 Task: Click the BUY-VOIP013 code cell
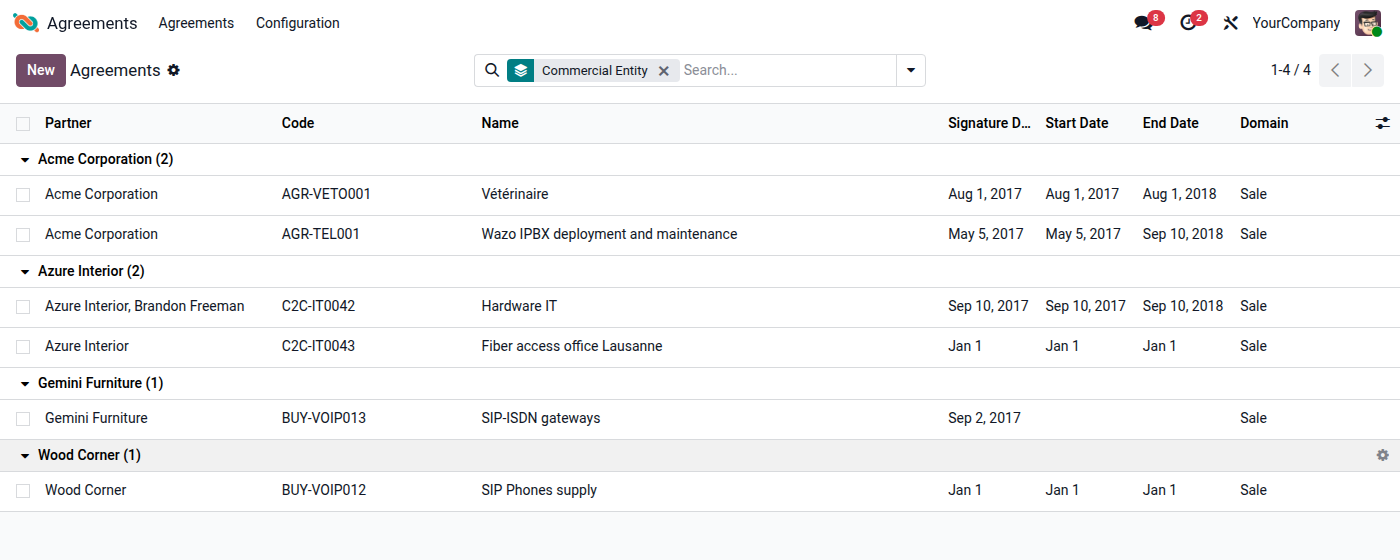coord(324,418)
